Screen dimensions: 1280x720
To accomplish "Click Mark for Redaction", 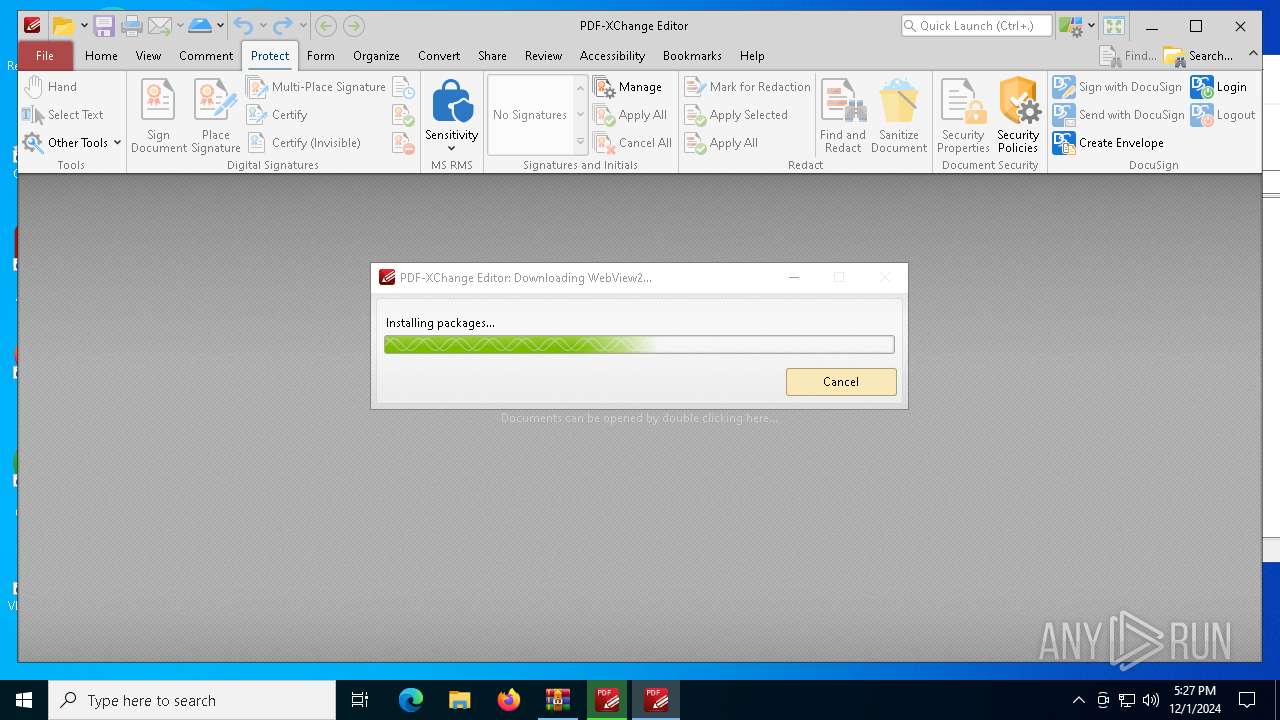I will point(748,87).
